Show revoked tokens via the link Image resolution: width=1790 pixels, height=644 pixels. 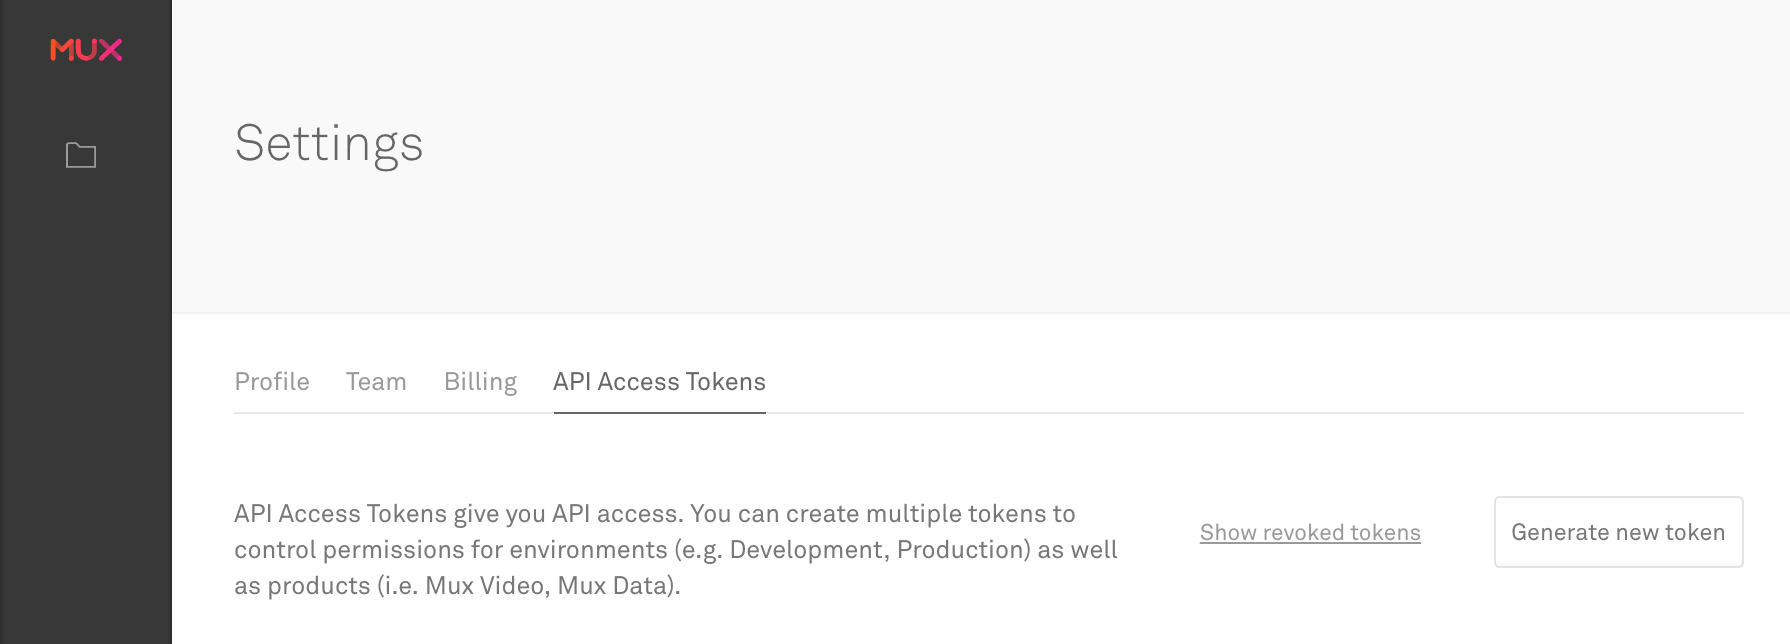(1310, 533)
